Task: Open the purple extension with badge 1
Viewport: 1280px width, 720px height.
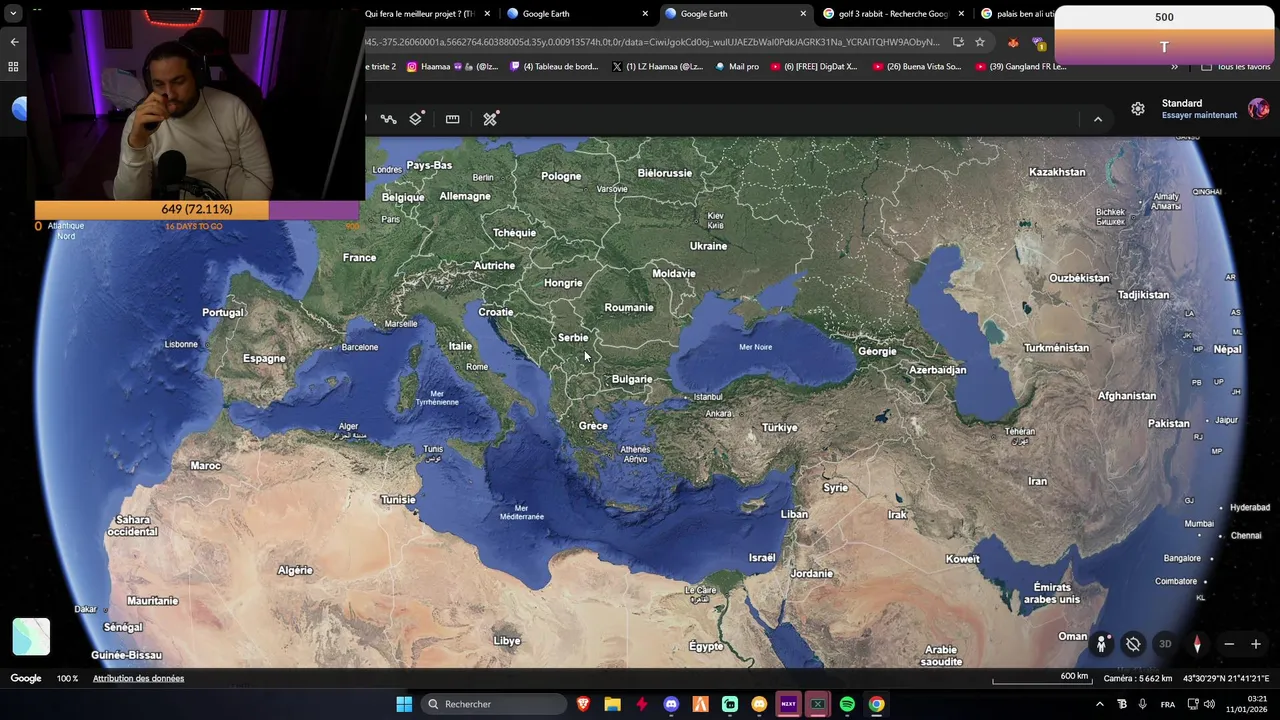Action: (1039, 43)
